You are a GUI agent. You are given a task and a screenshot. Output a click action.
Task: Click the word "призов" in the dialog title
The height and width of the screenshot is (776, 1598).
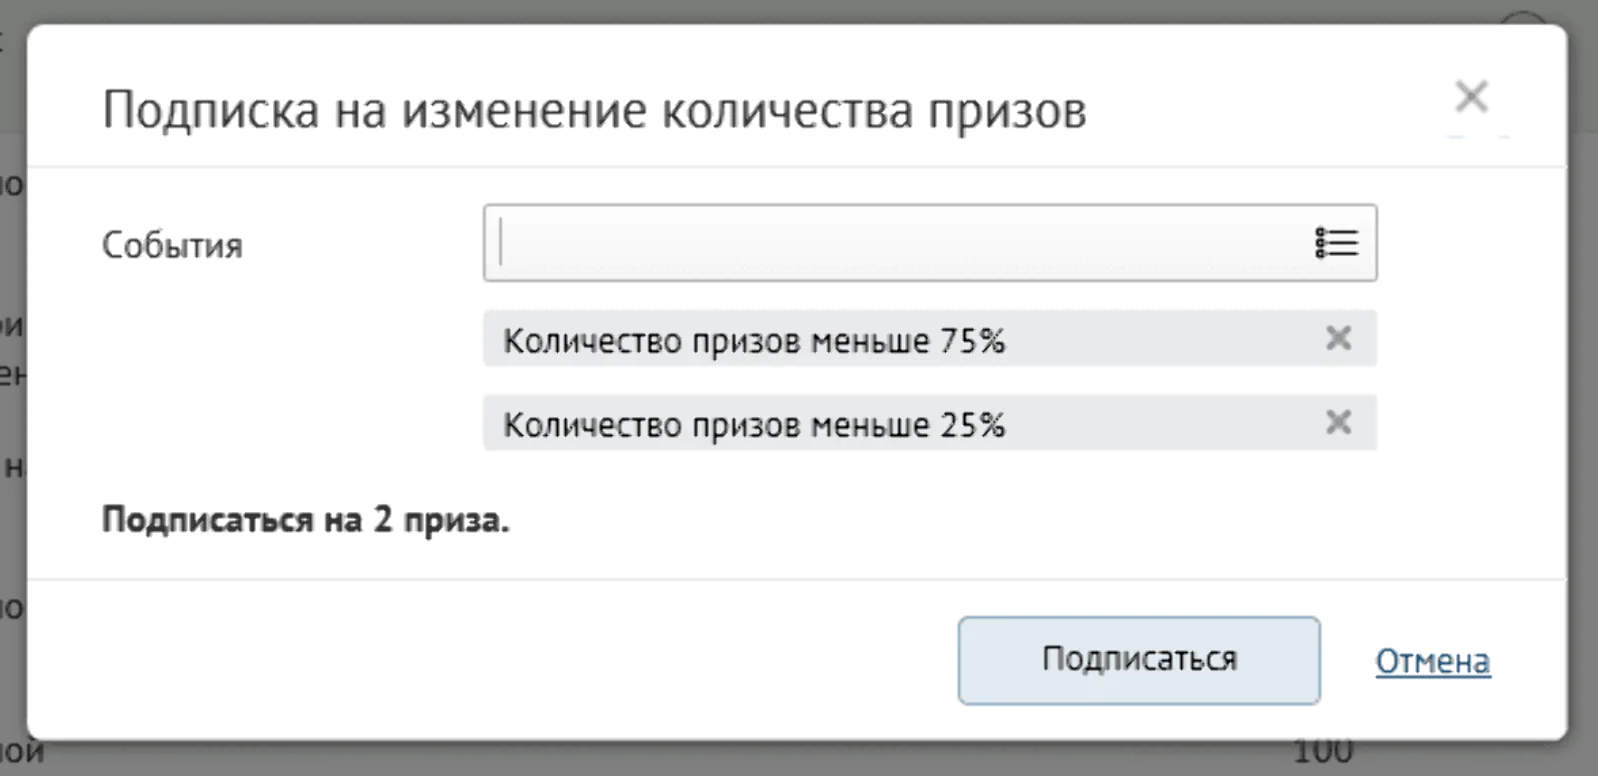click(x=1006, y=110)
